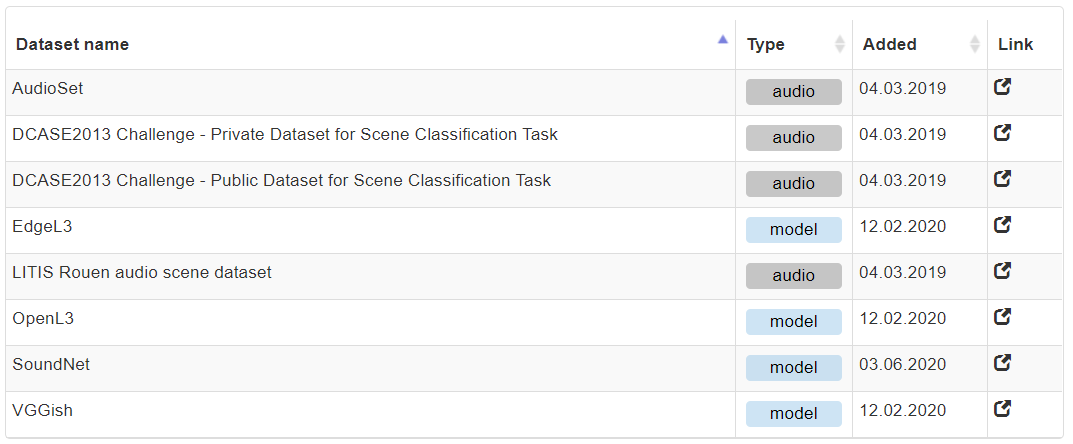Open external link for OpenL3
The height and width of the screenshot is (444, 1073).
[x=1002, y=317]
